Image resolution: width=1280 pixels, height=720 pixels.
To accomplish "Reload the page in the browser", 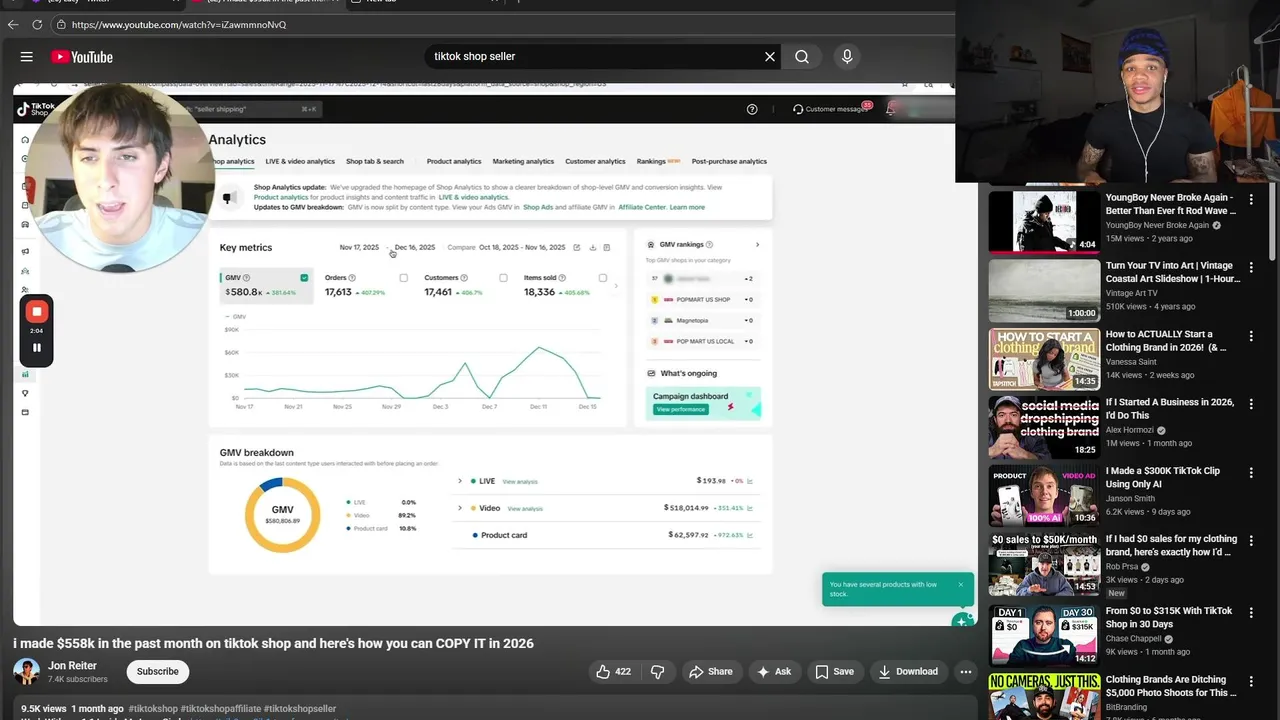I will point(37,24).
